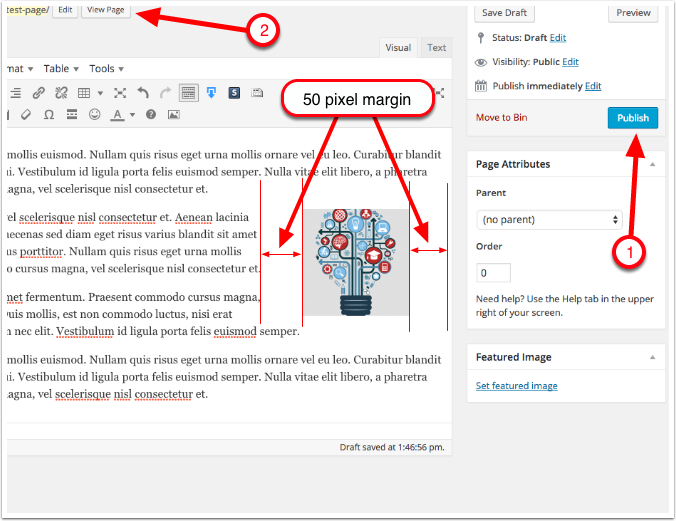Collapse the Page Attributes panel

[653, 164]
